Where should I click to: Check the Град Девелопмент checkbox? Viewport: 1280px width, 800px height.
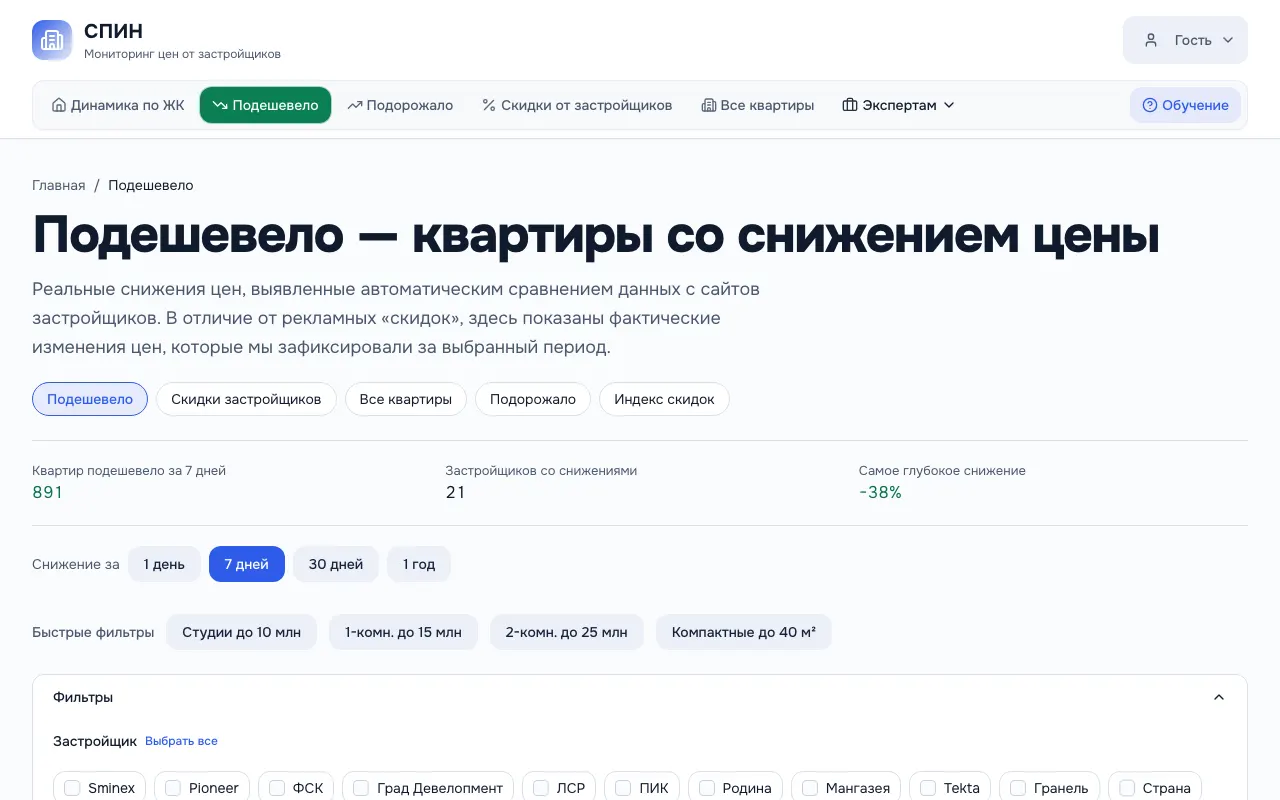click(361, 788)
